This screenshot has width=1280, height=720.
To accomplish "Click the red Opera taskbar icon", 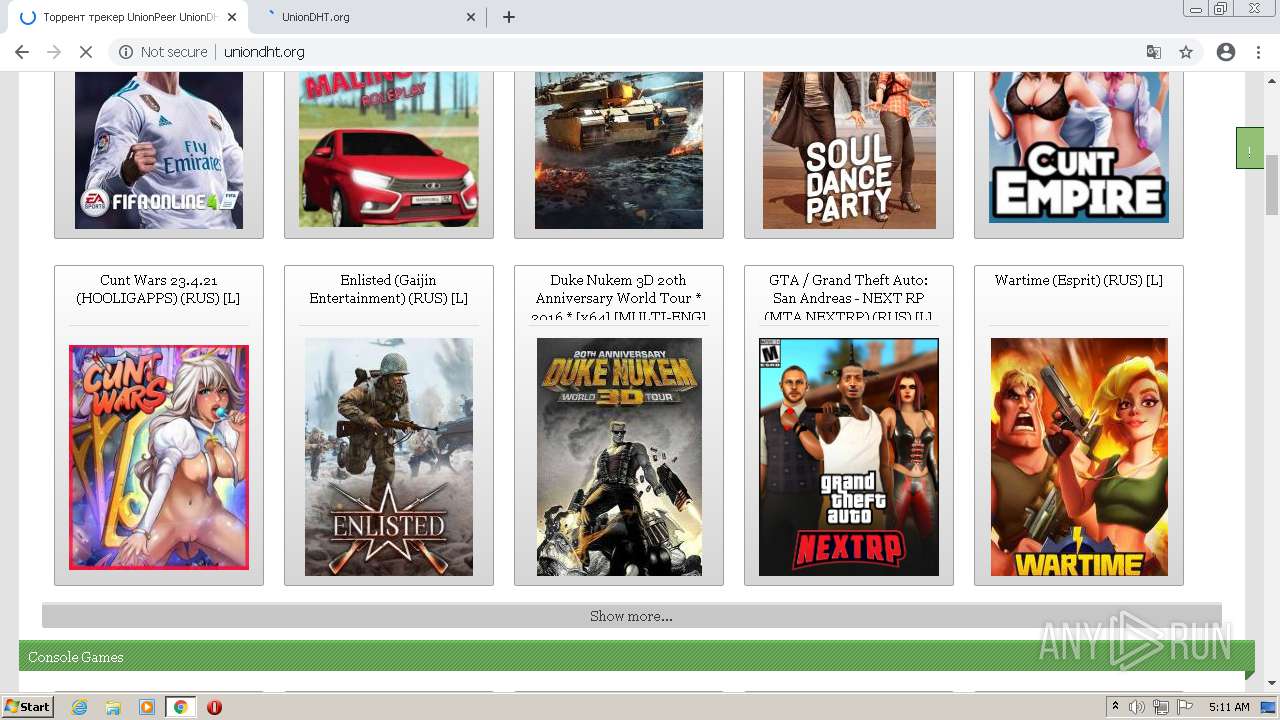I will (x=214, y=707).
